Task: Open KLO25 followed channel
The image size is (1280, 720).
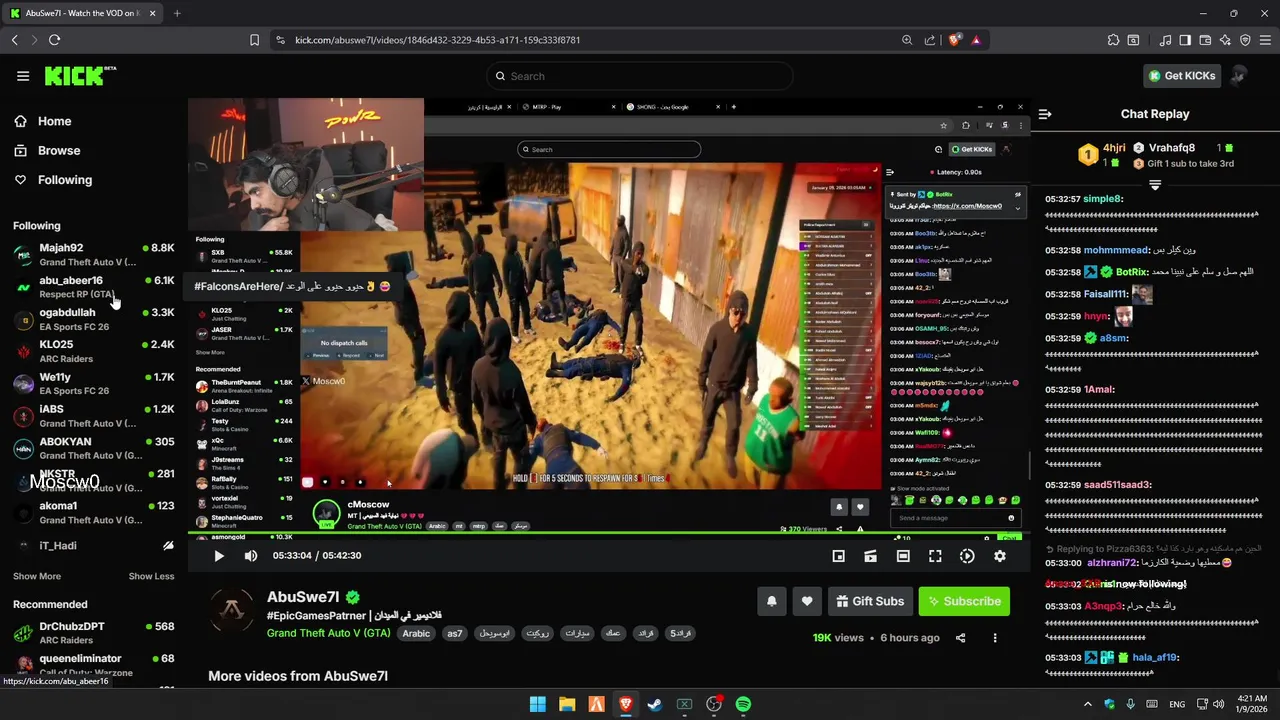Action: click(x=94, y=351)
